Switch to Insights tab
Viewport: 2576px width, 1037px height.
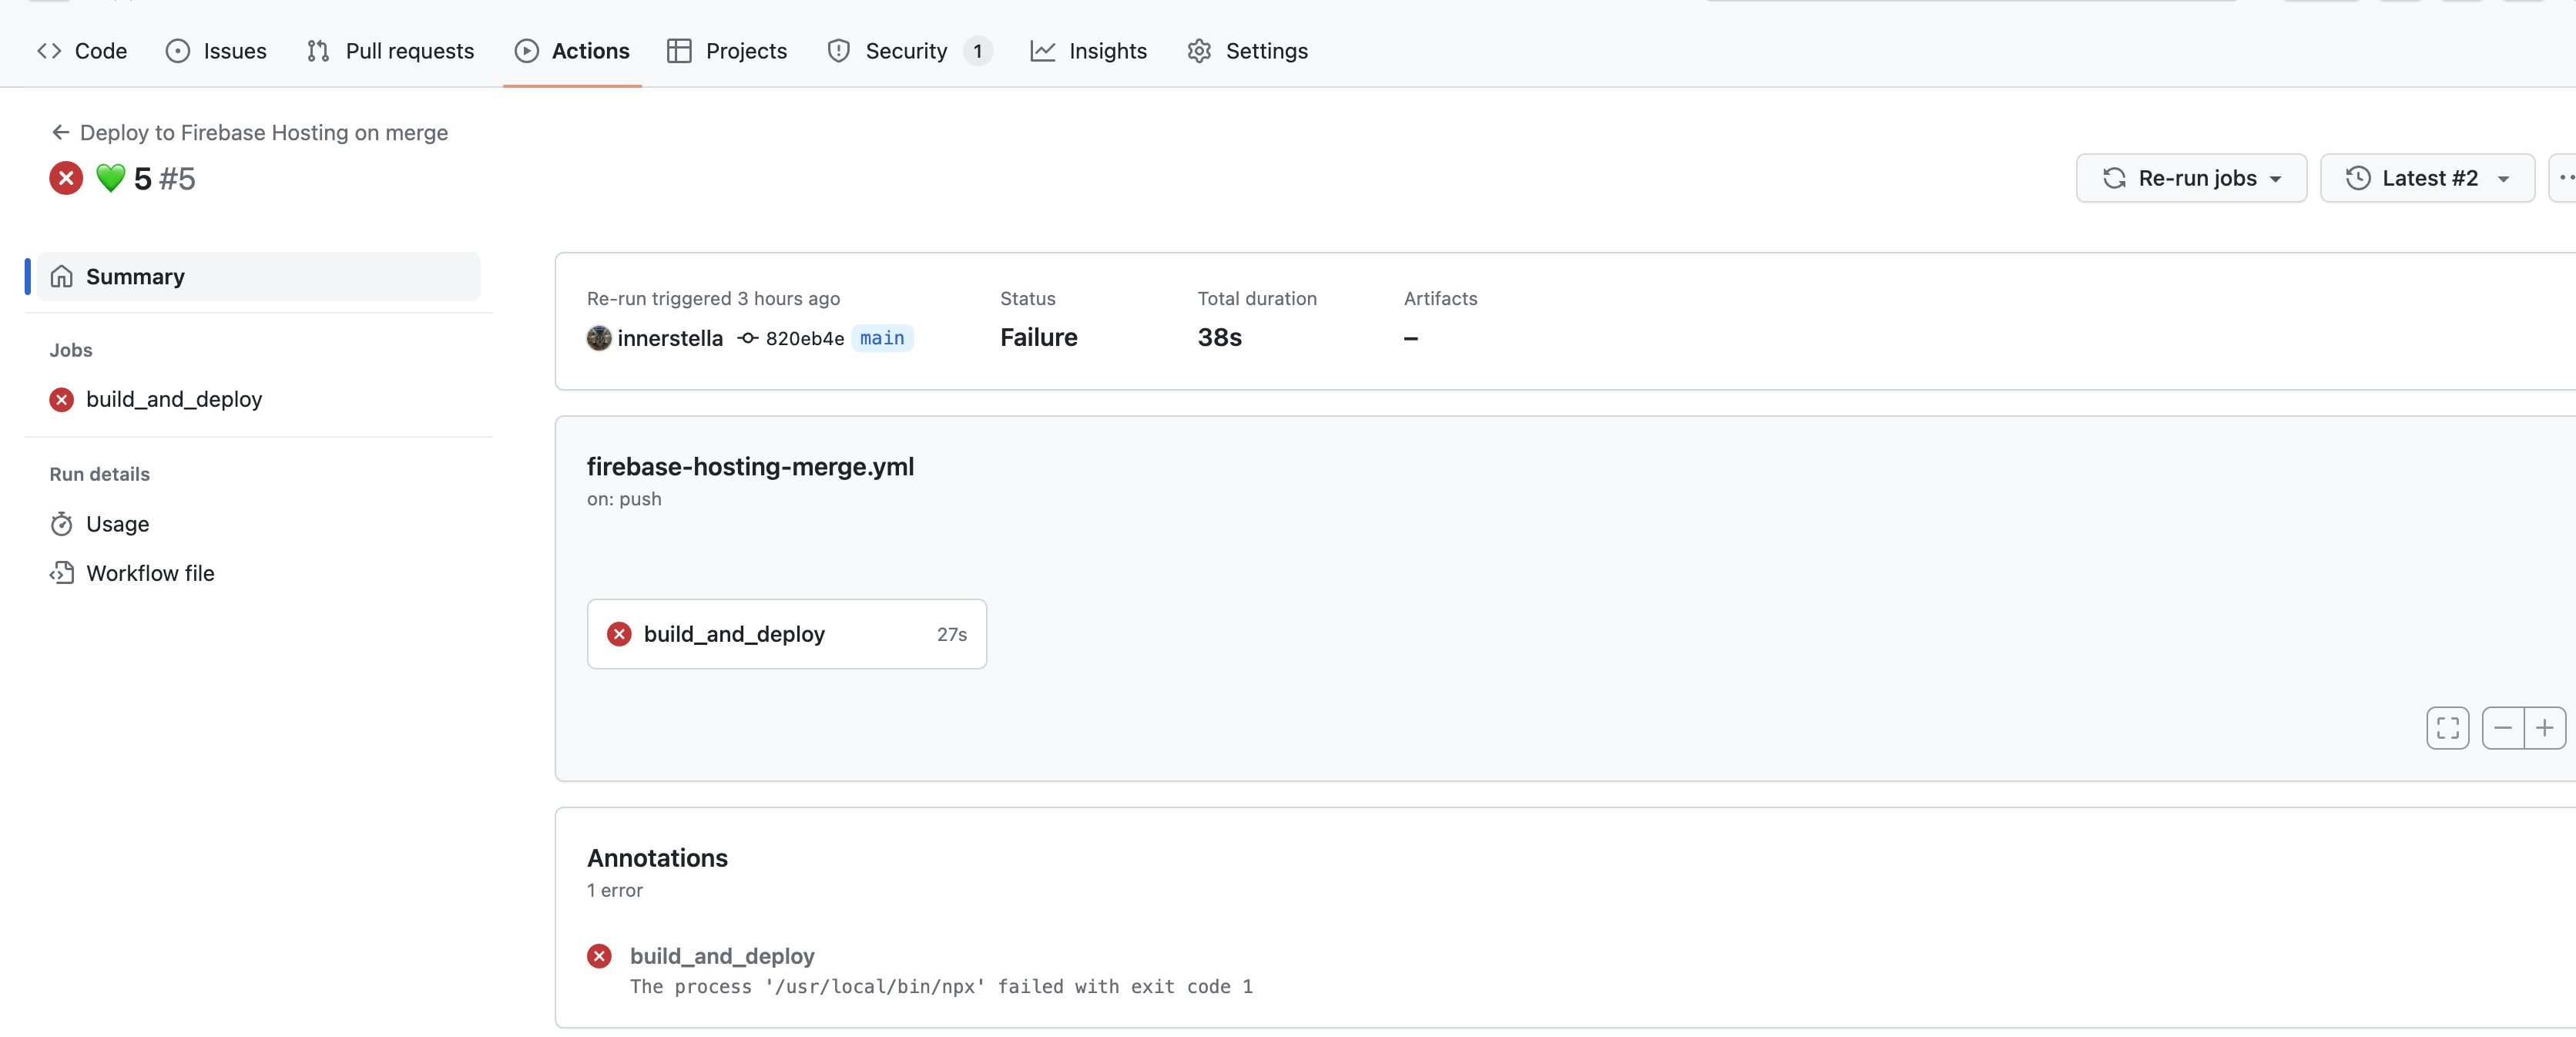(1088, 51)
